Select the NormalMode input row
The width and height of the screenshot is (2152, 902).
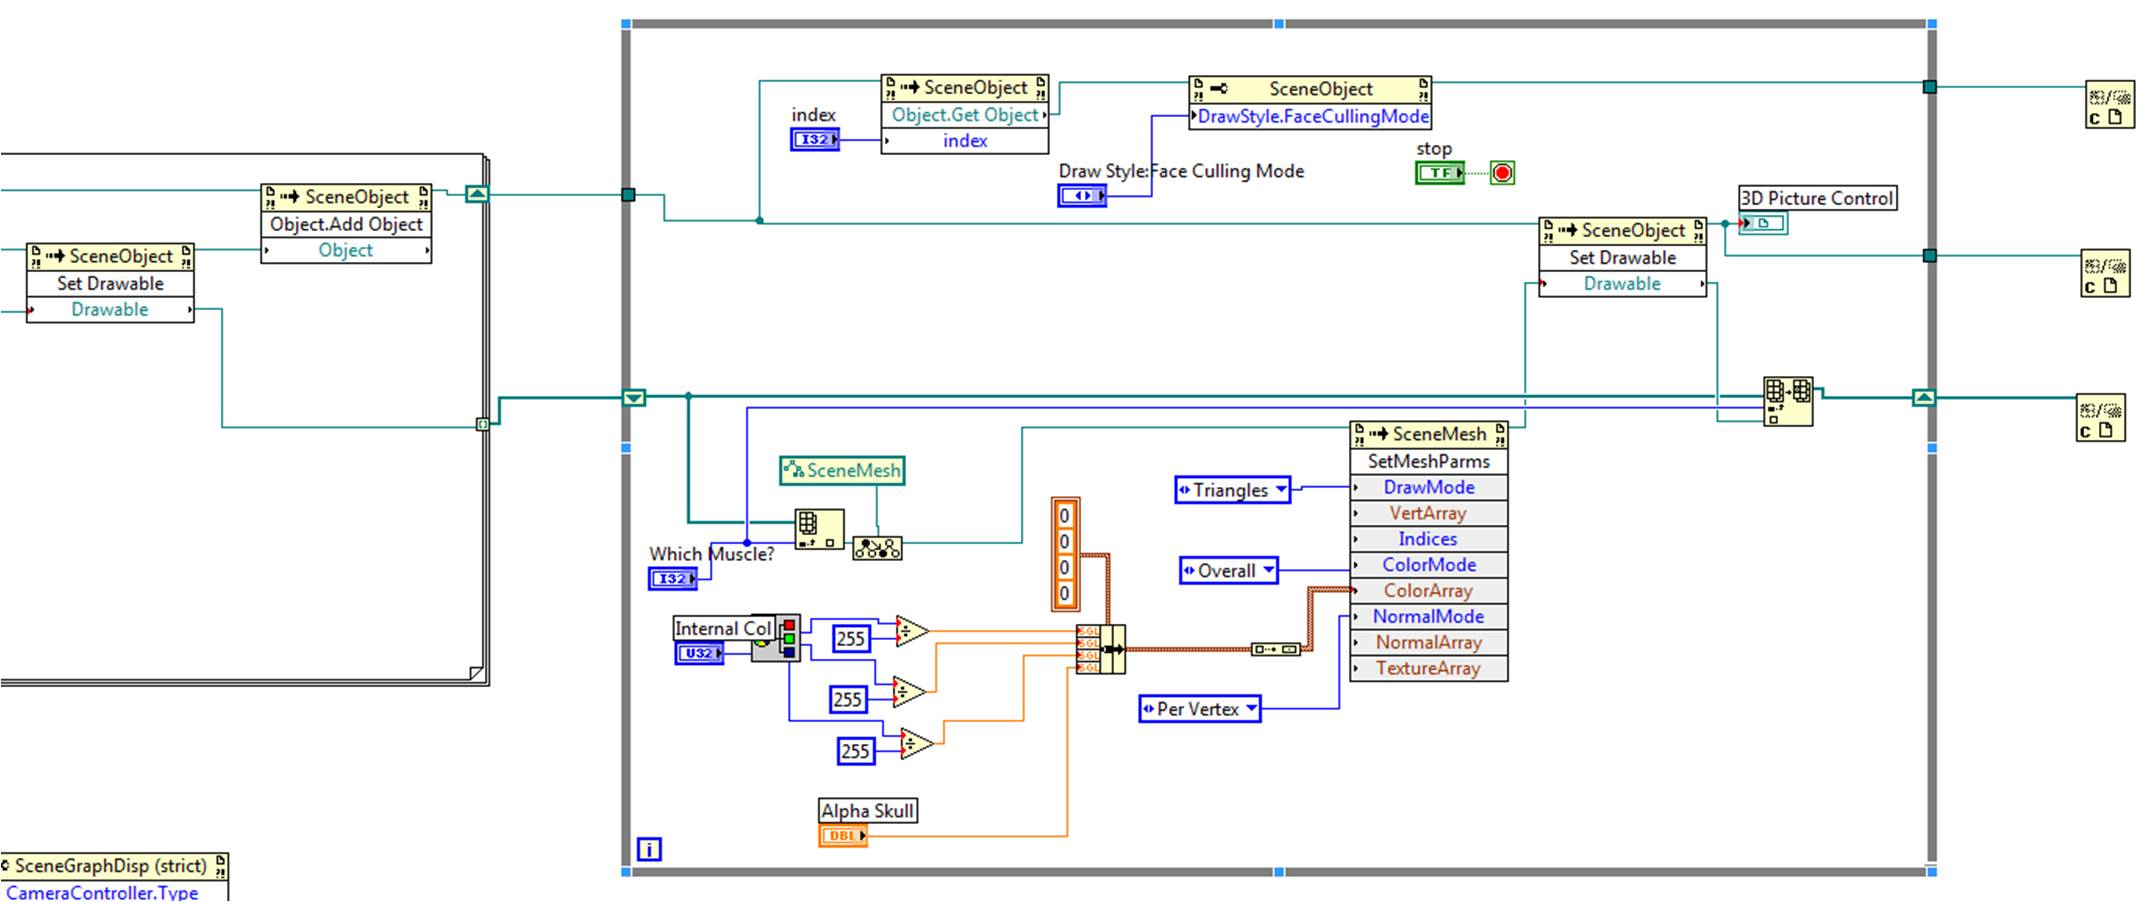1429,617
